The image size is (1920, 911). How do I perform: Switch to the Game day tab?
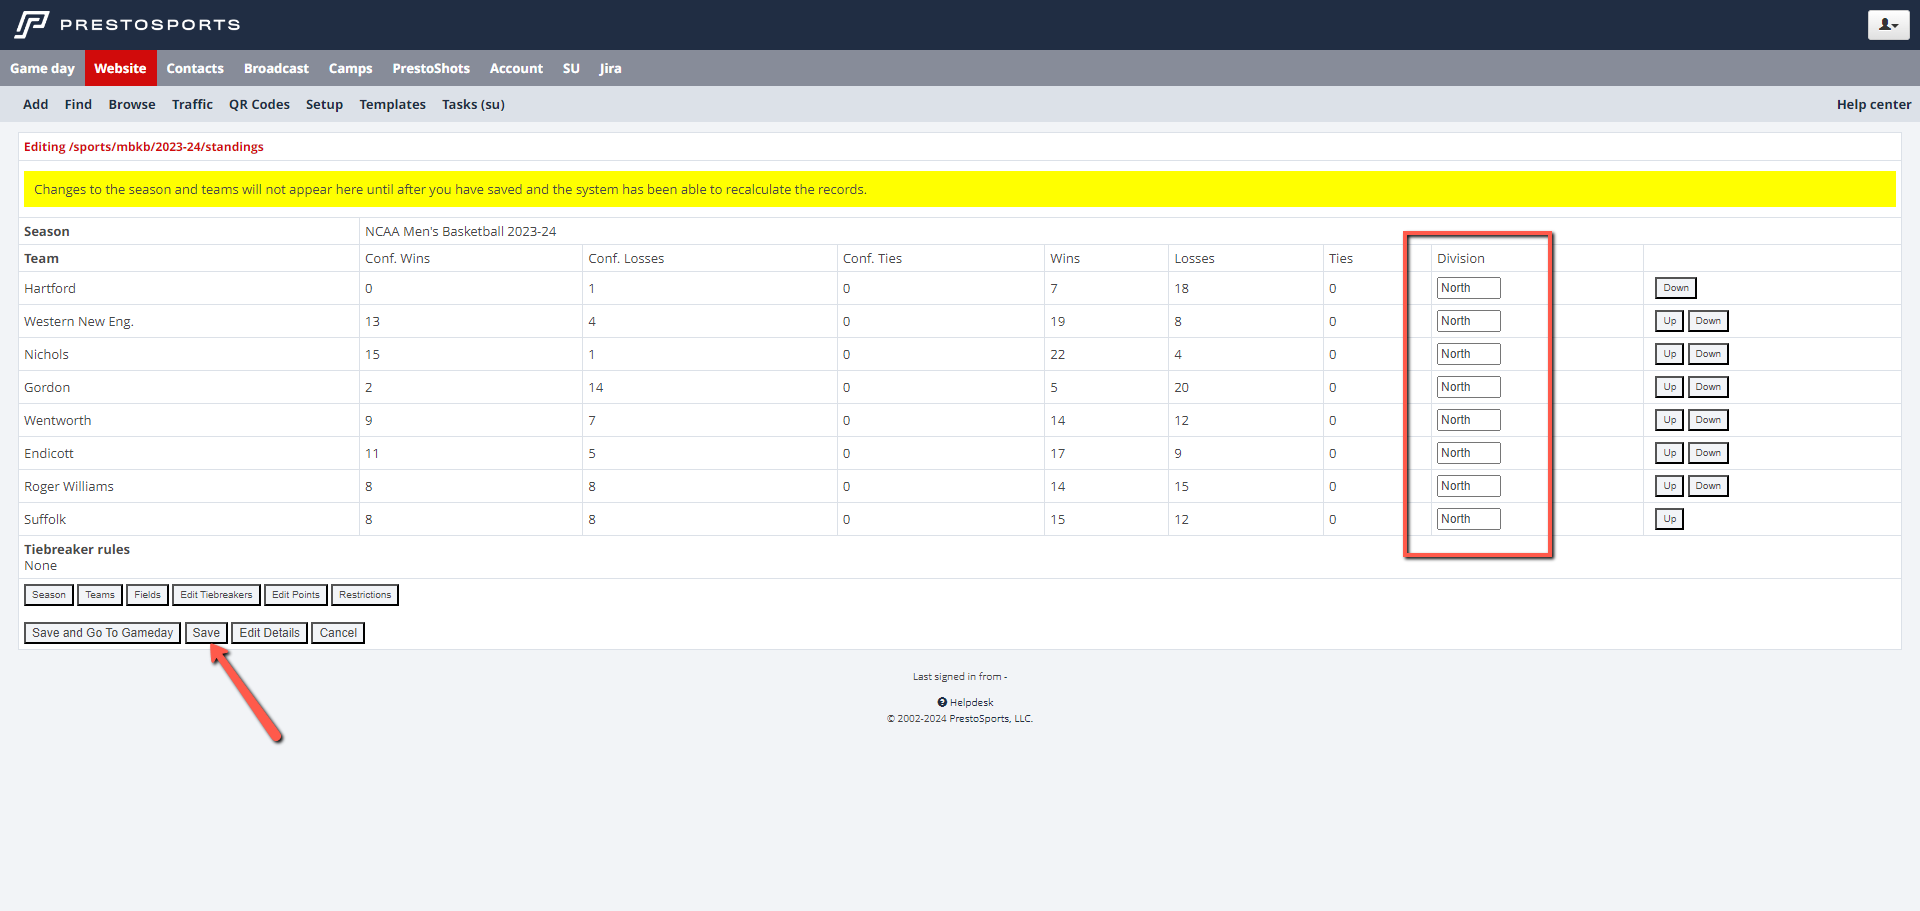point(42,68)
